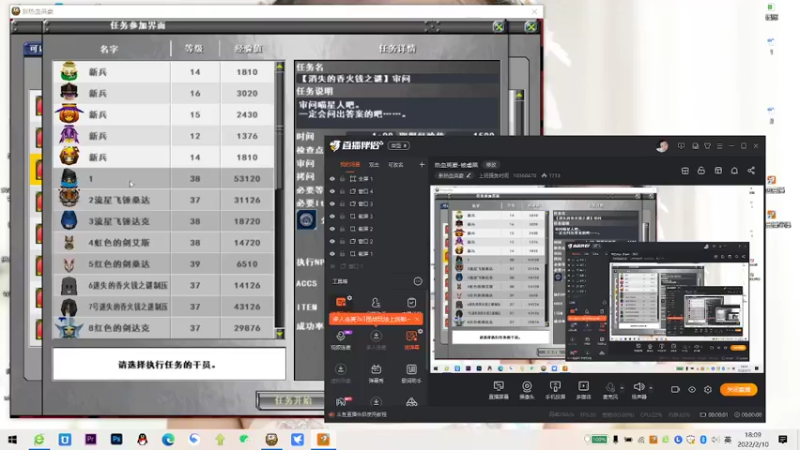Toggle visibility of 截屏 2 source
Screen dimensions: 800x450
(x=332, y=229)
